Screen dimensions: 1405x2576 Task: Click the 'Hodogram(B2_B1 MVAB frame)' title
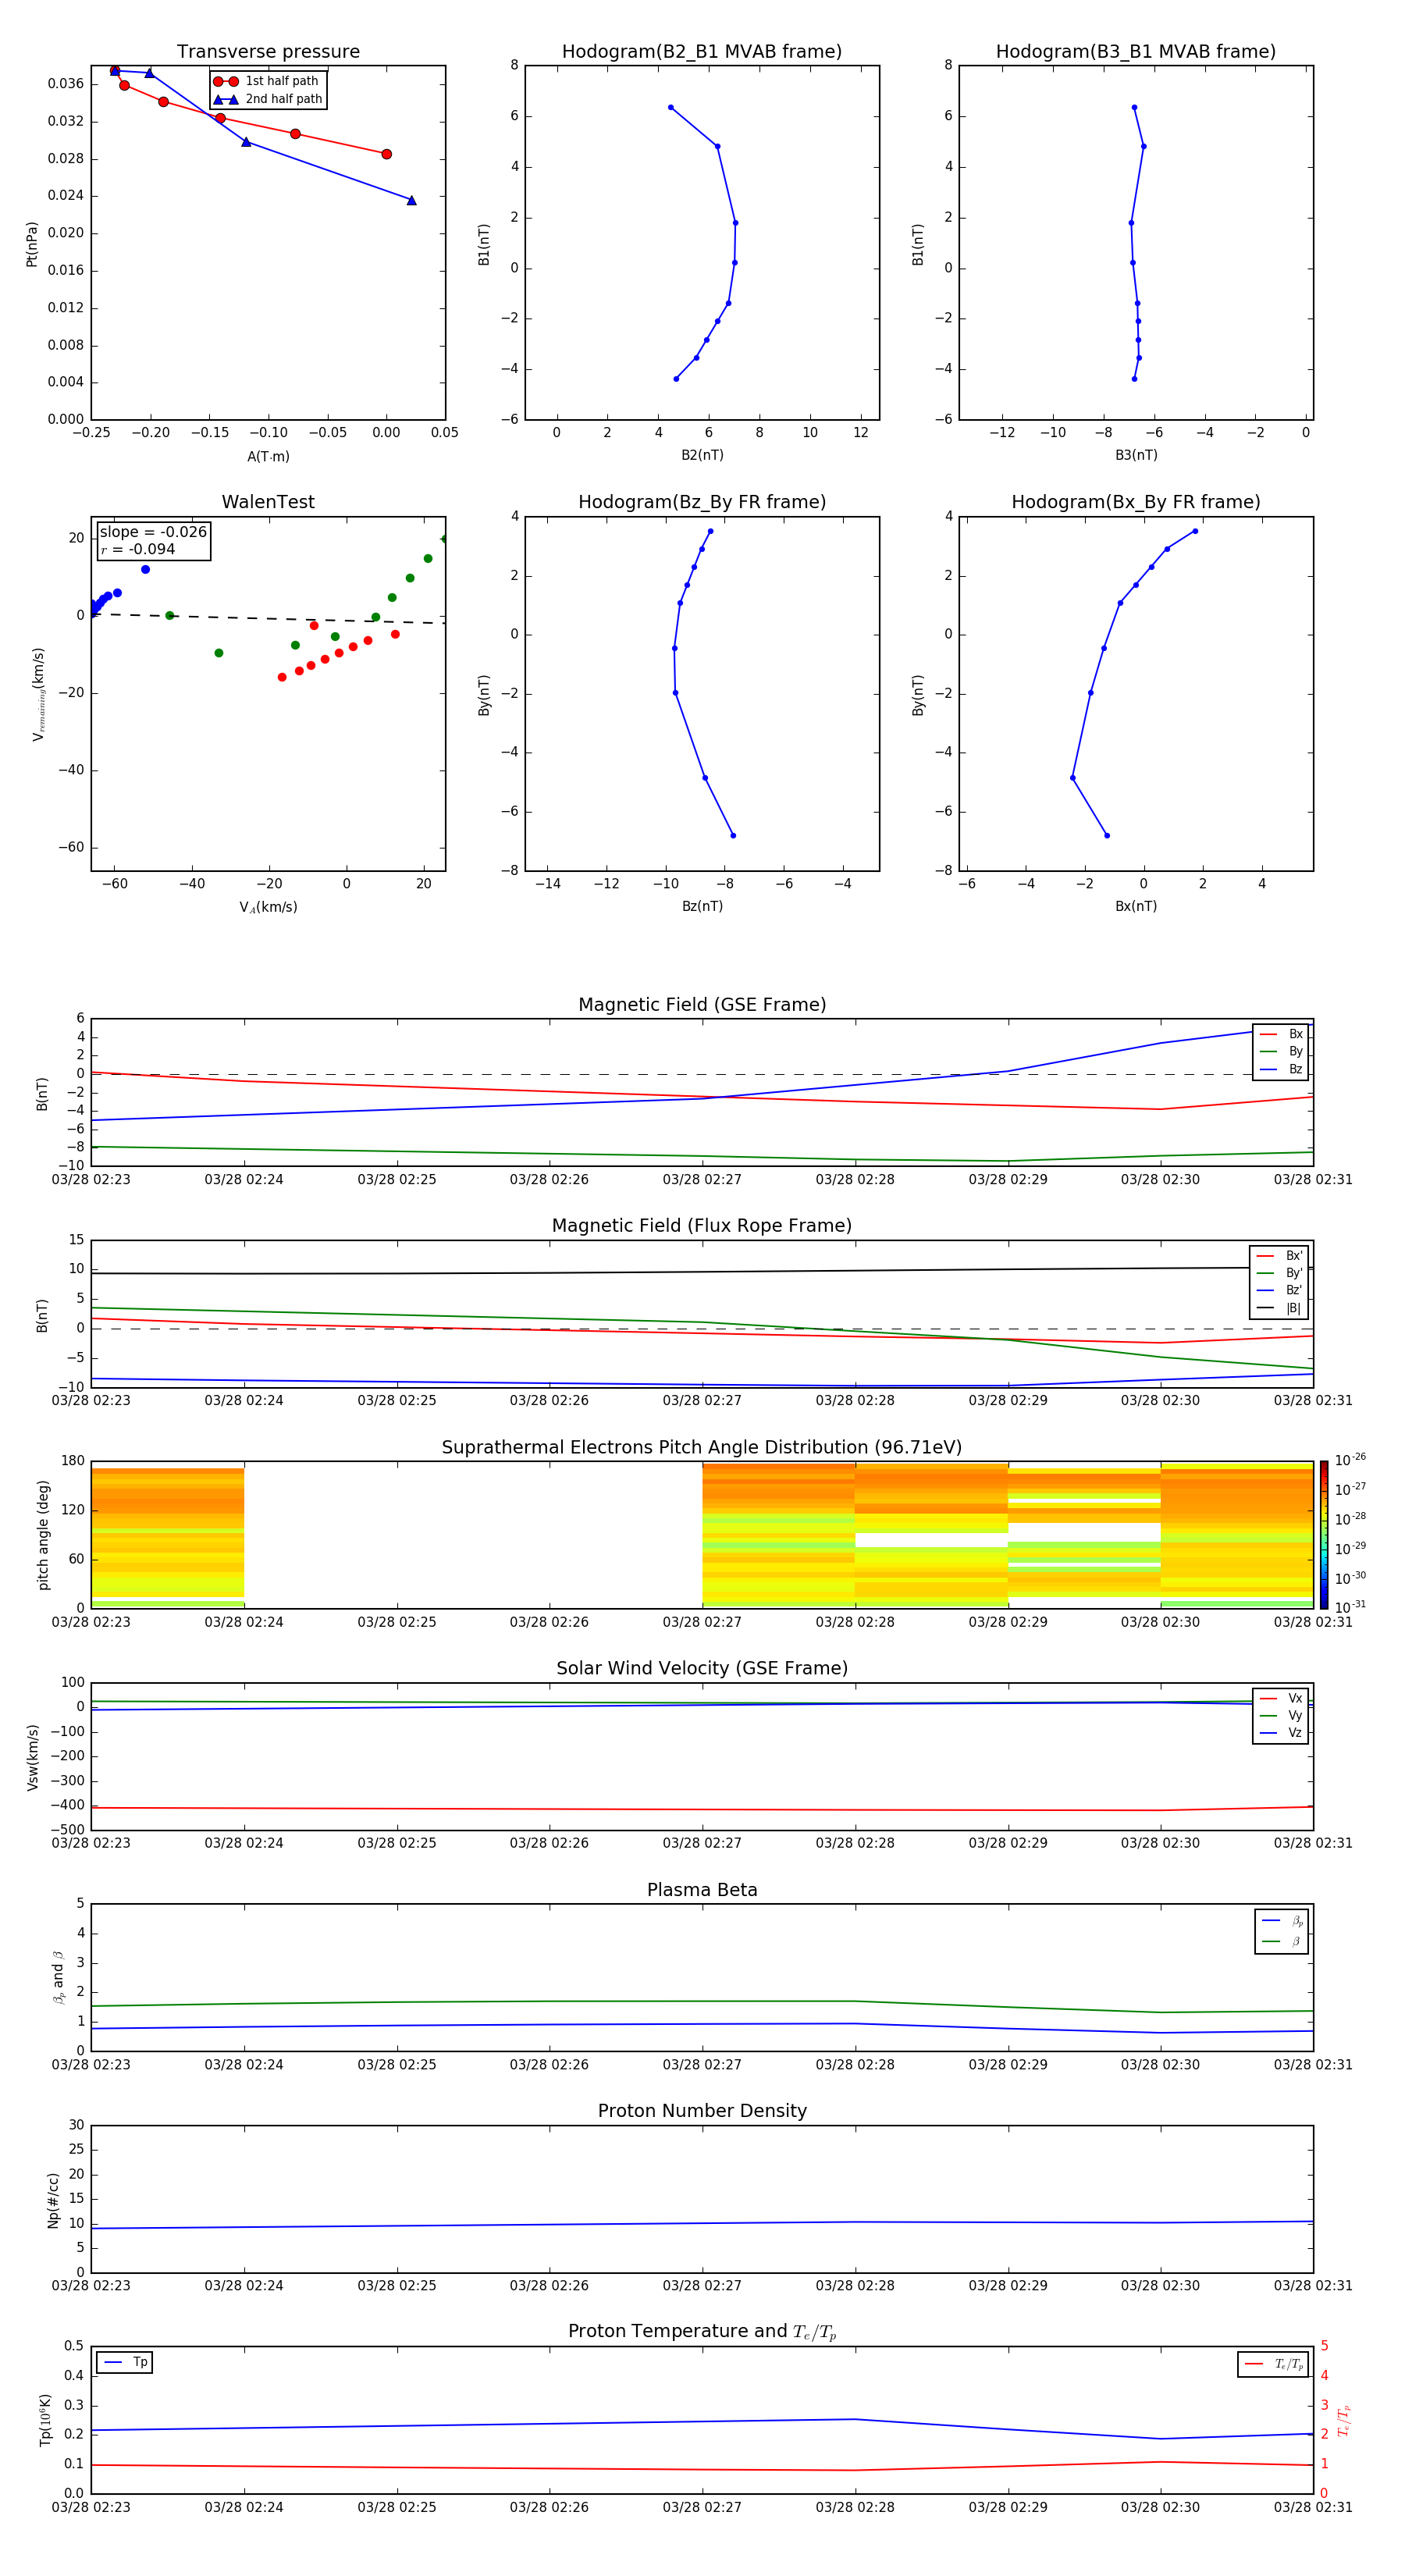pyautogui.click(x=702, y=51)
